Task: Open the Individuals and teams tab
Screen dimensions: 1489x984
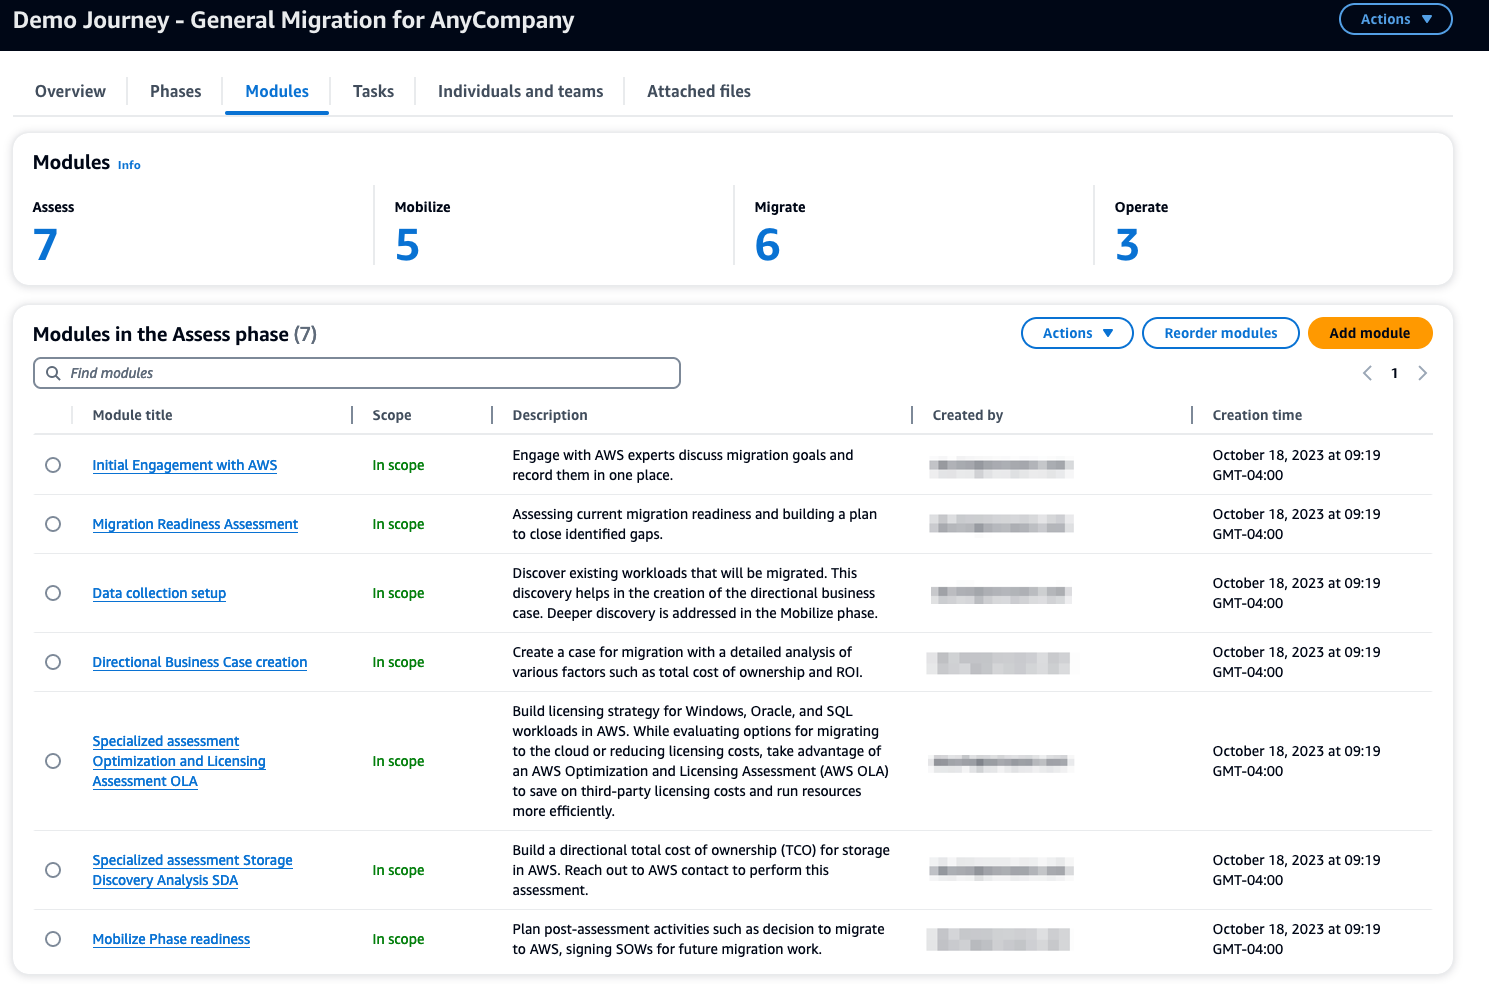Action: click(520, 91)
